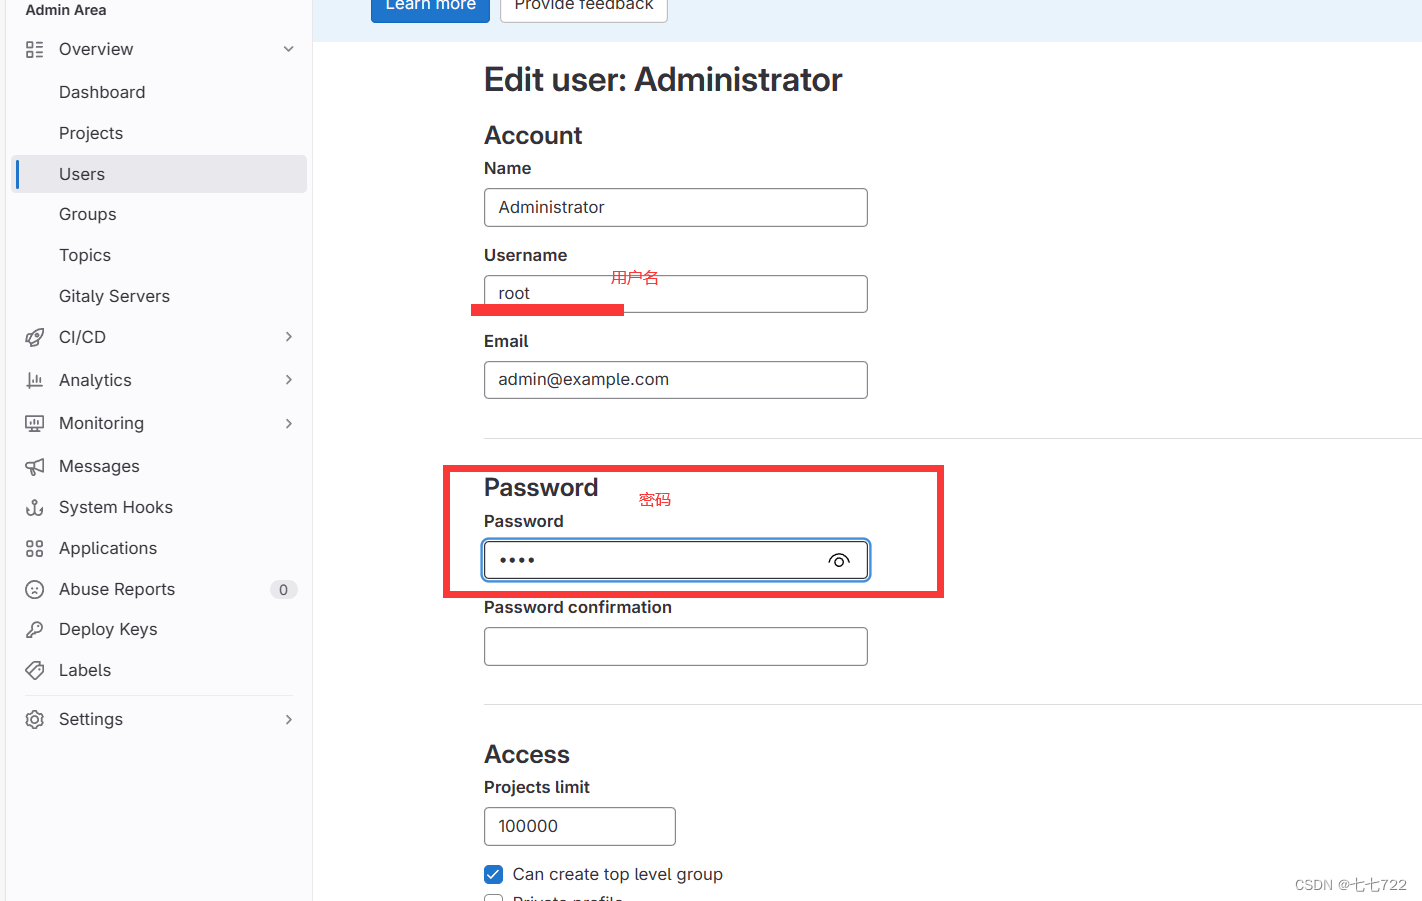The image size is (1422, 901).
Task: Click the Account section heading
Action: pos(533,135)
